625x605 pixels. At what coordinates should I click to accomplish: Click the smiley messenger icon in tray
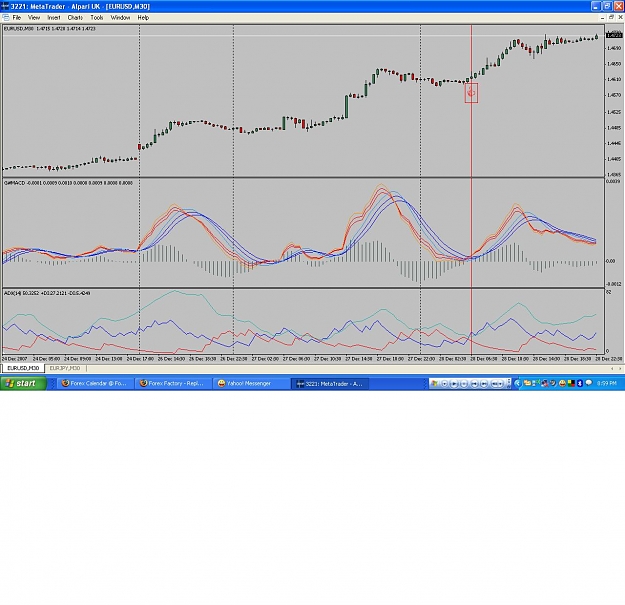pos(562,383)
